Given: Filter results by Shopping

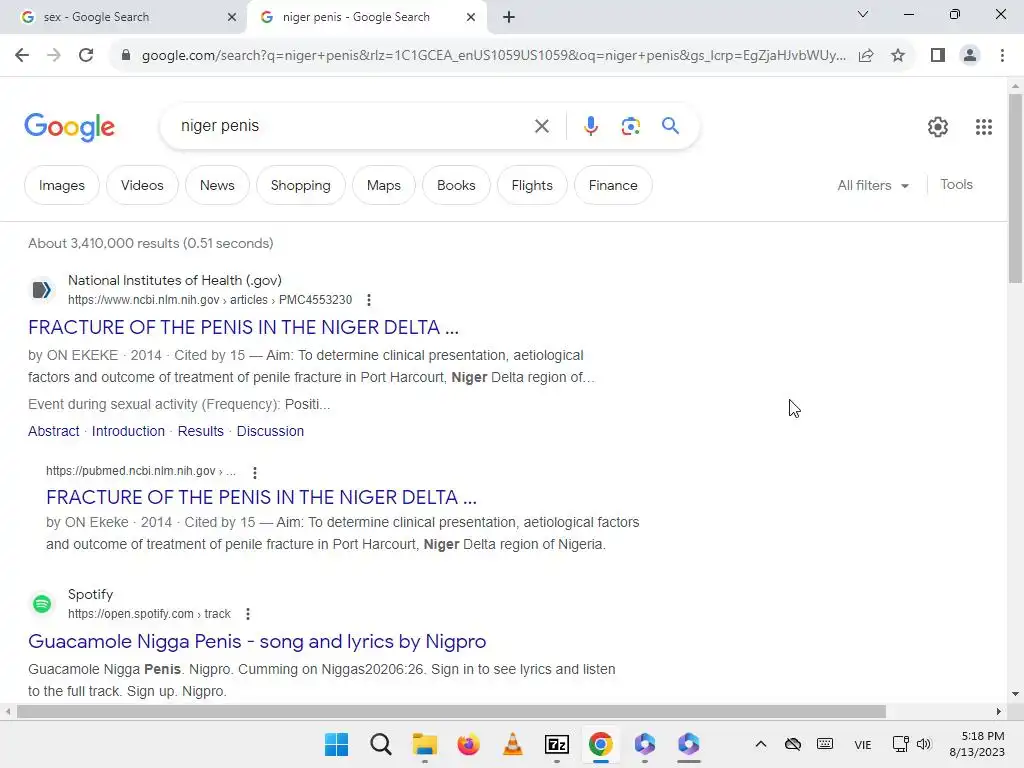Looking at the screenshot, I should pyautogui.click(x=300, y=185).
